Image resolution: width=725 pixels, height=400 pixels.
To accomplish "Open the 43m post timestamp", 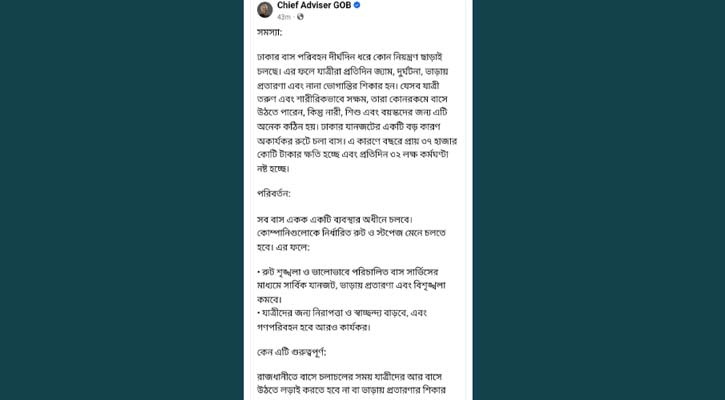I will [x=284, y=17].
